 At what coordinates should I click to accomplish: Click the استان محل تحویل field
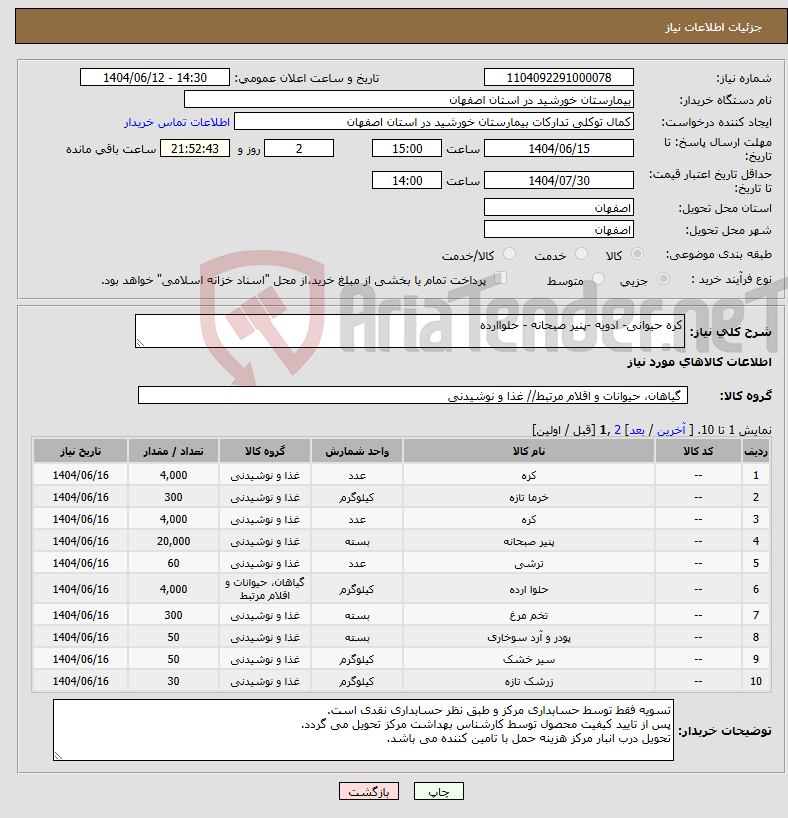558,208
